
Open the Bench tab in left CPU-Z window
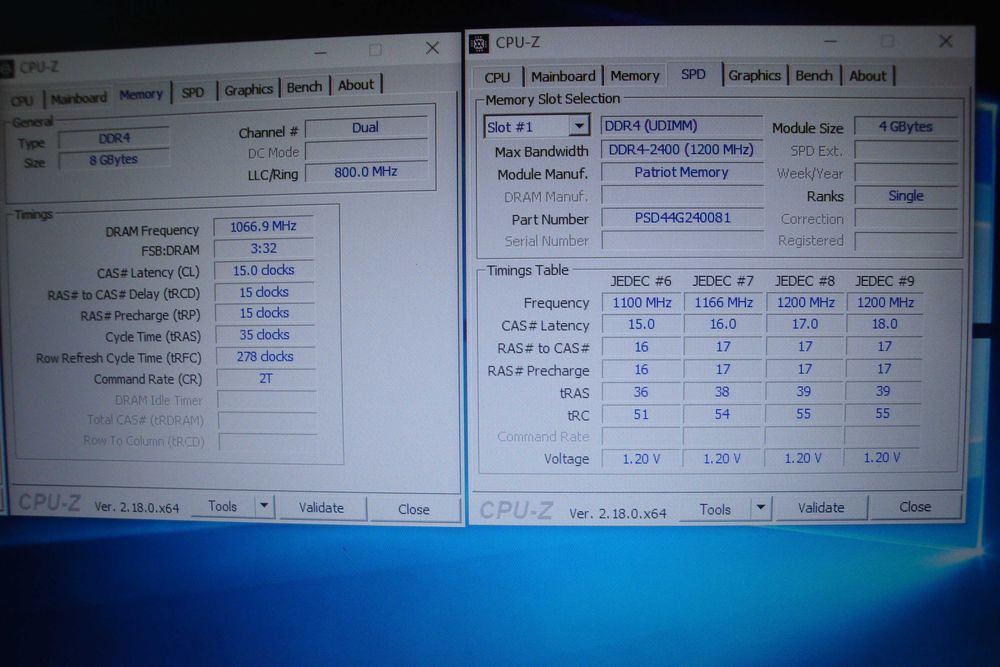click(304, 87)
